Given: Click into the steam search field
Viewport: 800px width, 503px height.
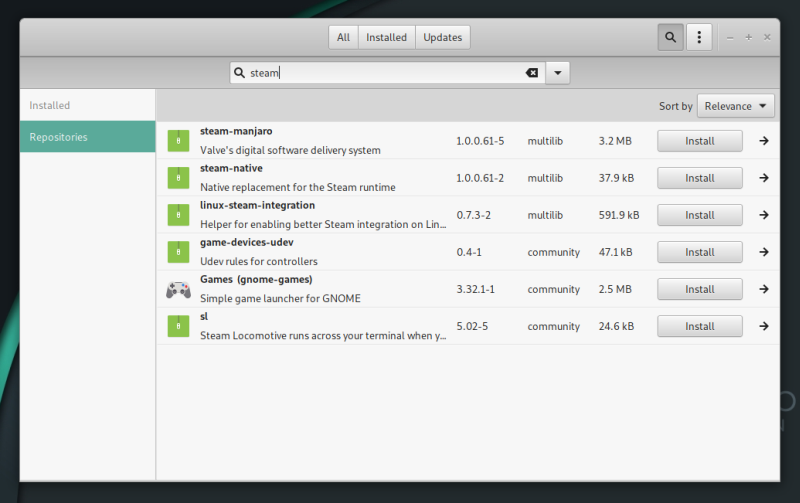Looking at the screenshot, I should pyautogui.click(x=390, y=73).
